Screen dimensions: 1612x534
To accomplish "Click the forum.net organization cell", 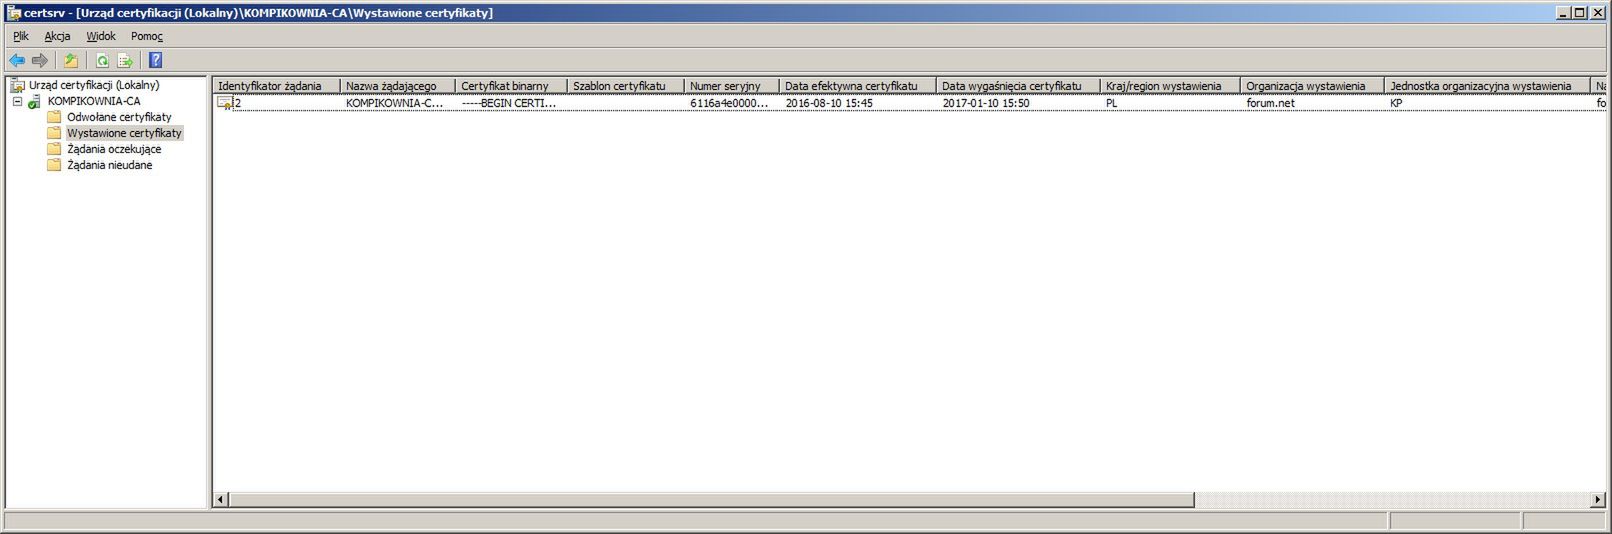I will click(x=1270, y=103).
